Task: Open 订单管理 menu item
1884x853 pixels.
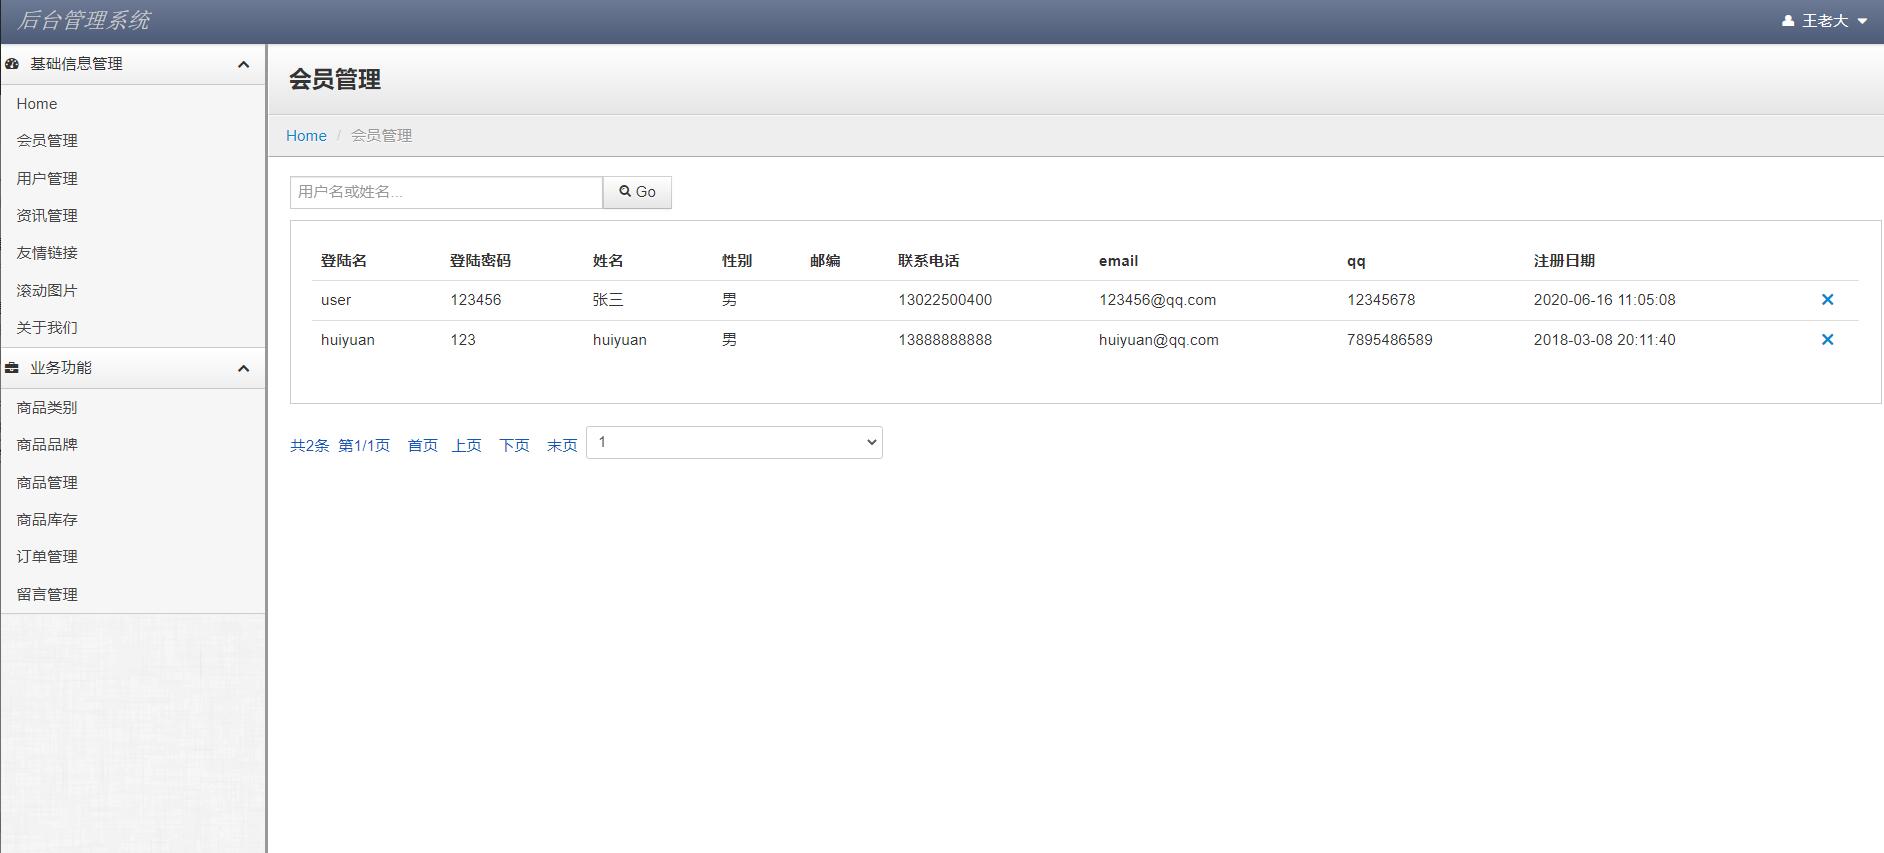Action: pos(47,557)
